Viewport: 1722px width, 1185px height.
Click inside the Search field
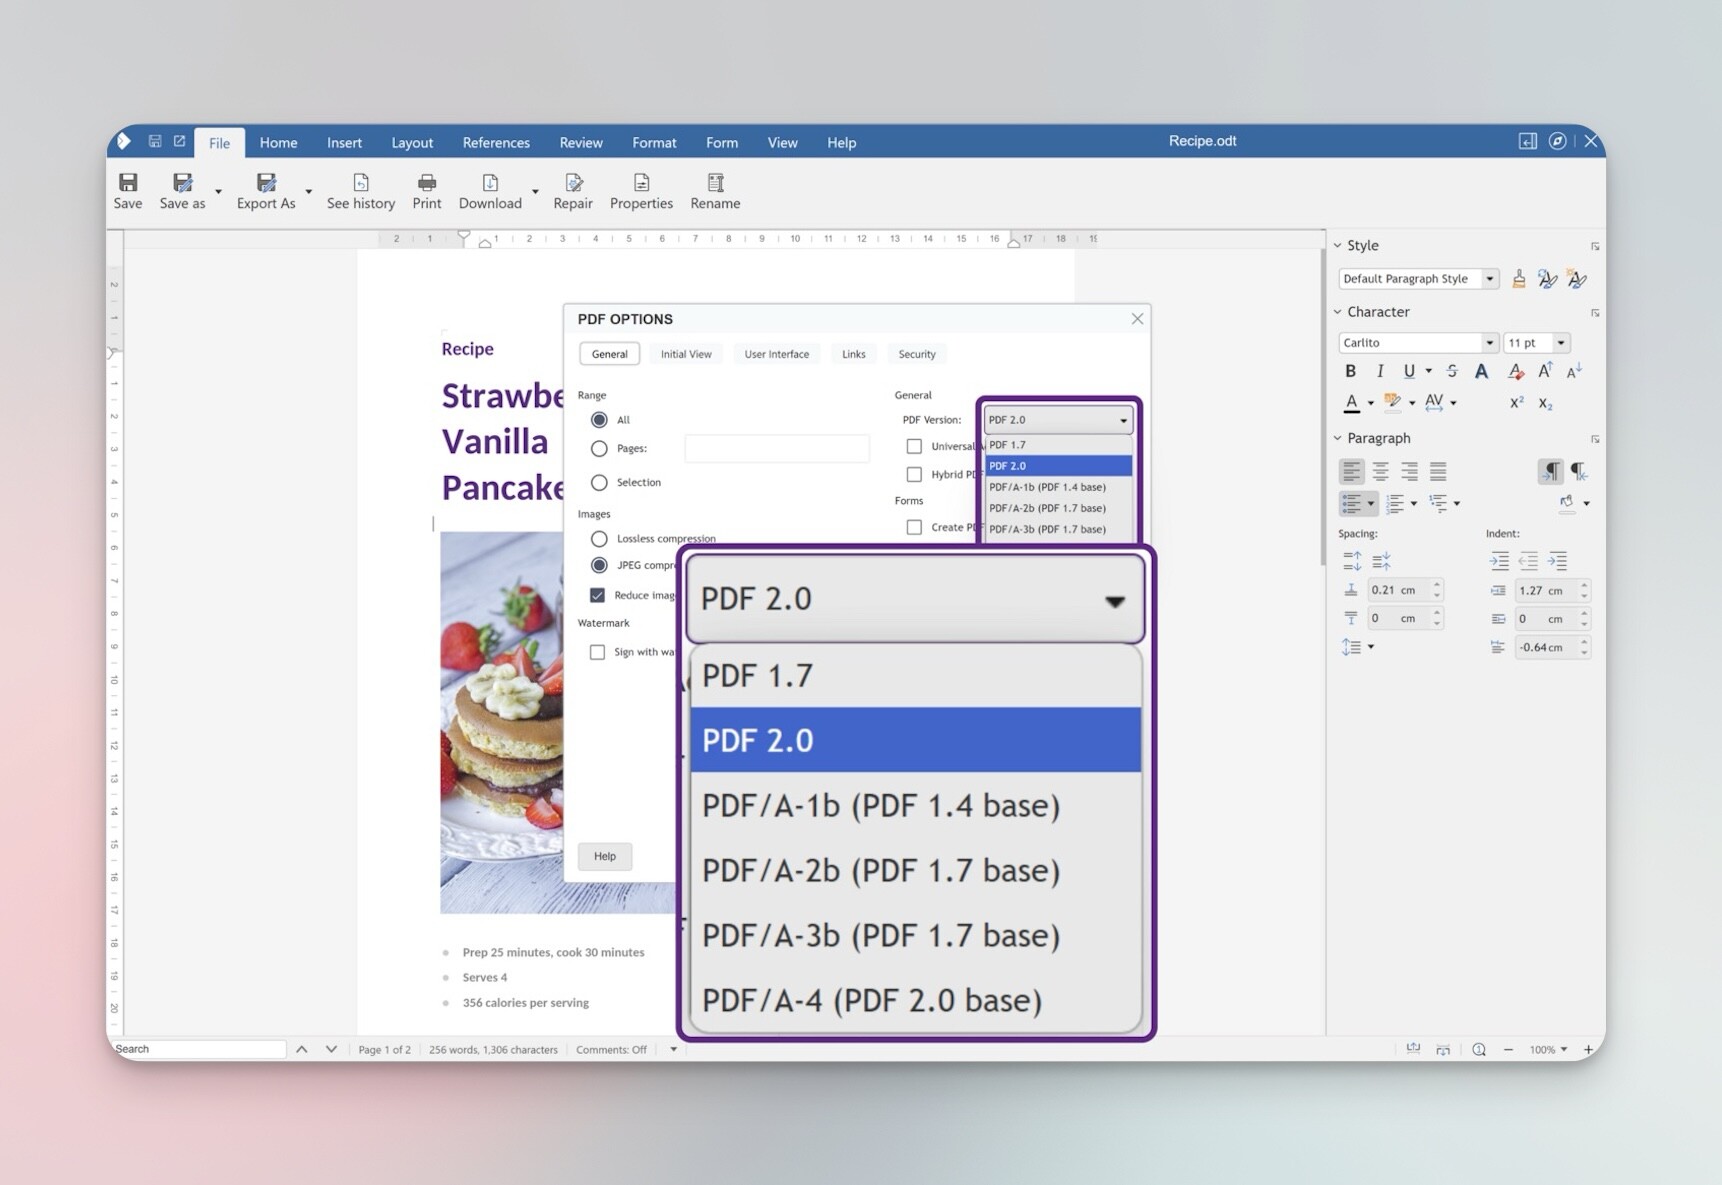195,1048
